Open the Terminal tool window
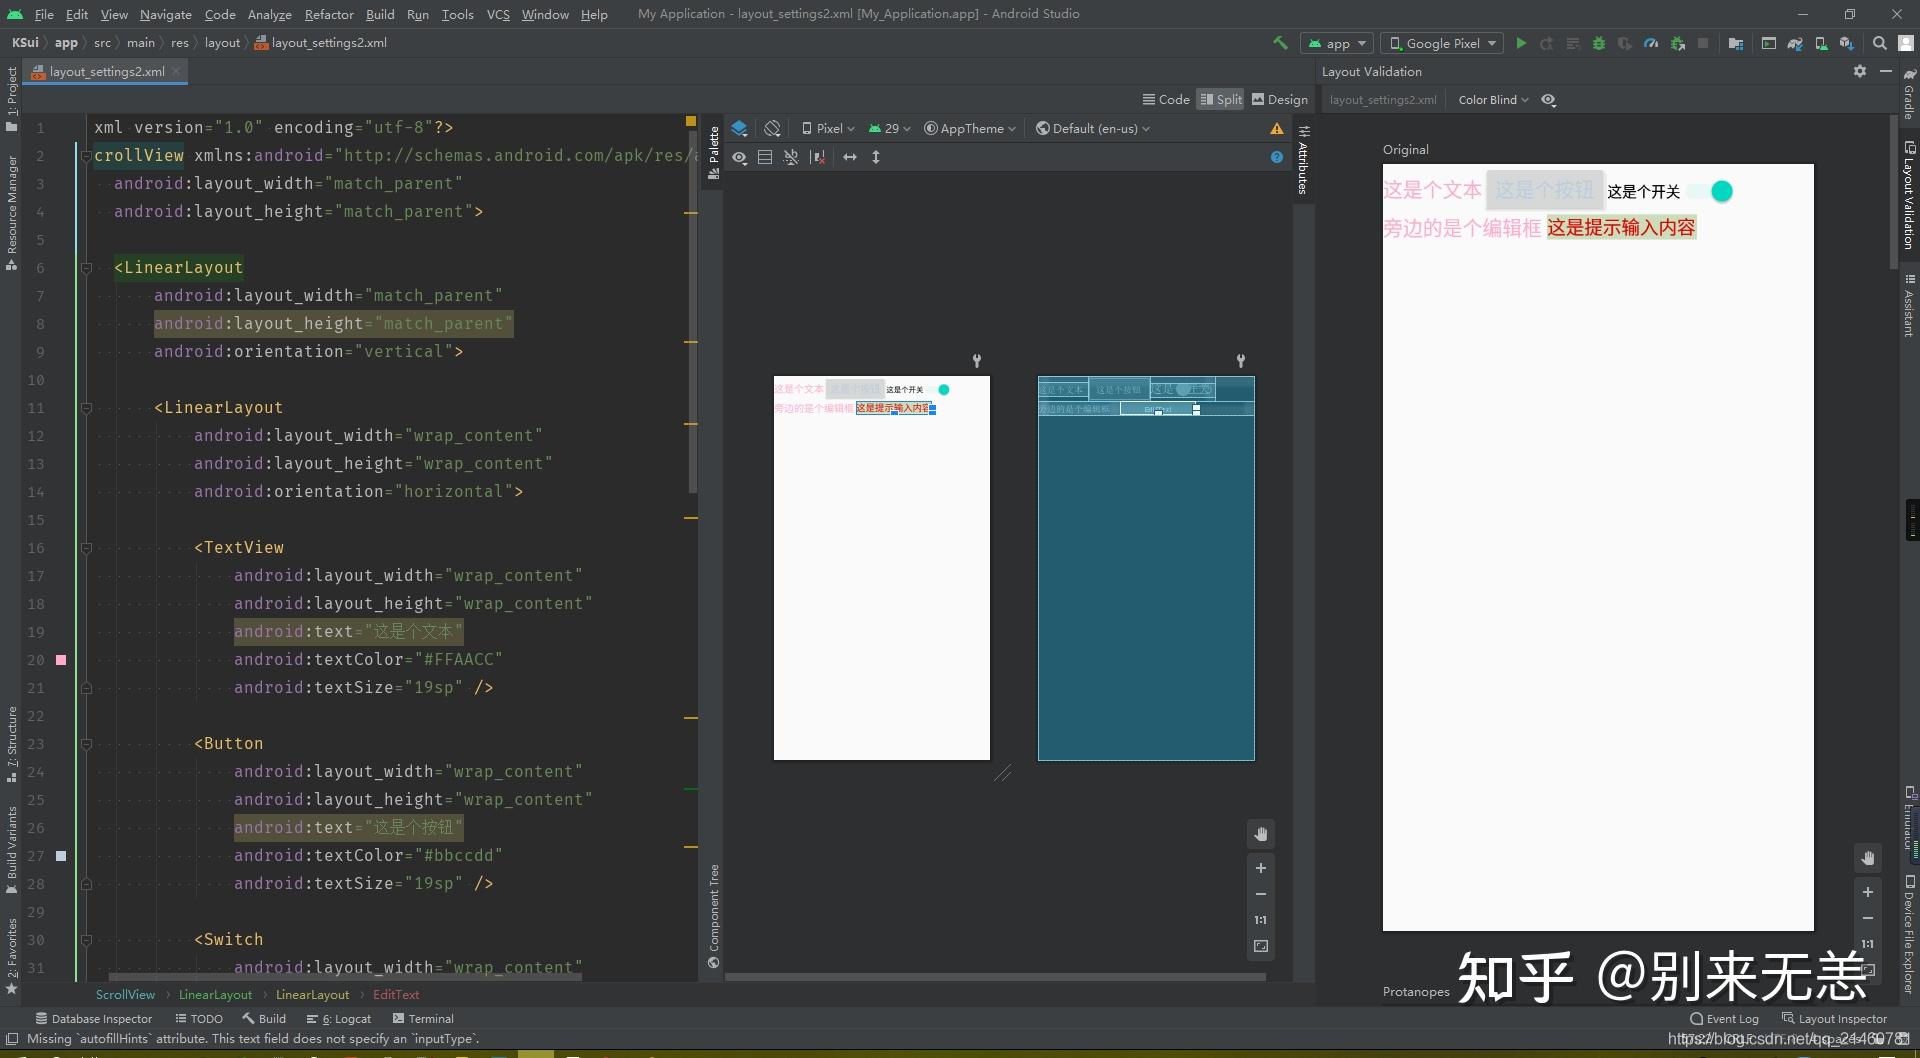Image resolution: width=1920 pixels, height=1058 pixels. tap(423, 1019)
